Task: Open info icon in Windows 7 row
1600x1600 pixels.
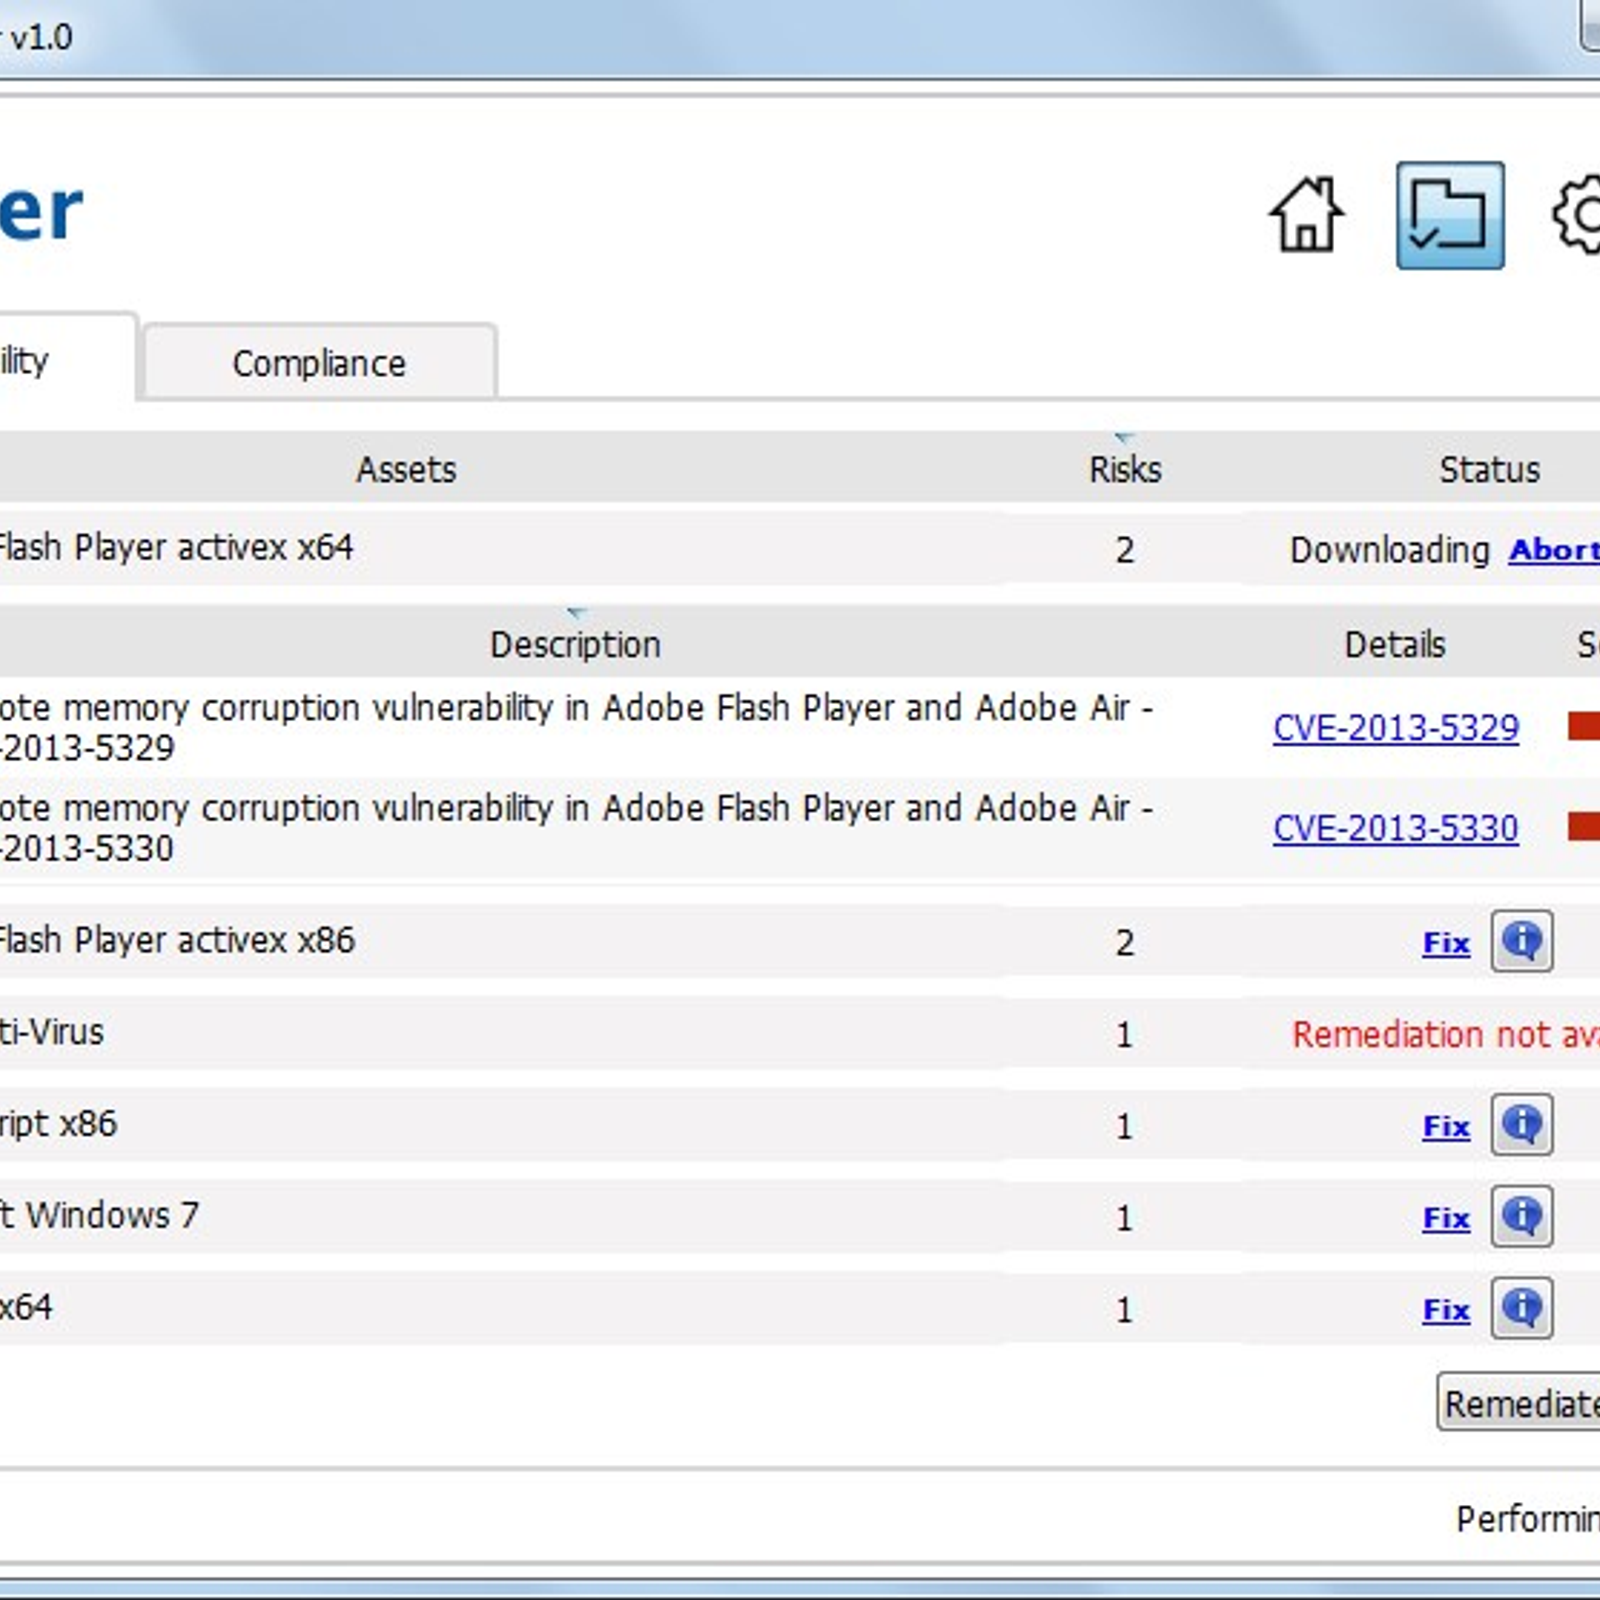Action: pyautogui.click(x=1522, y=1217)
